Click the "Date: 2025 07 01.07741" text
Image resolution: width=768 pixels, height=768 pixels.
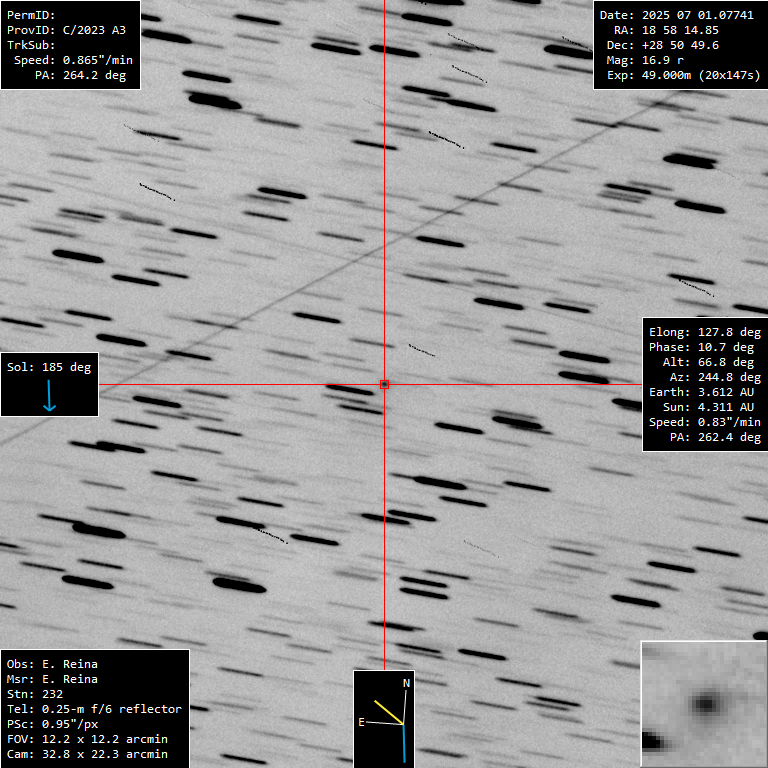click(676, 15)
